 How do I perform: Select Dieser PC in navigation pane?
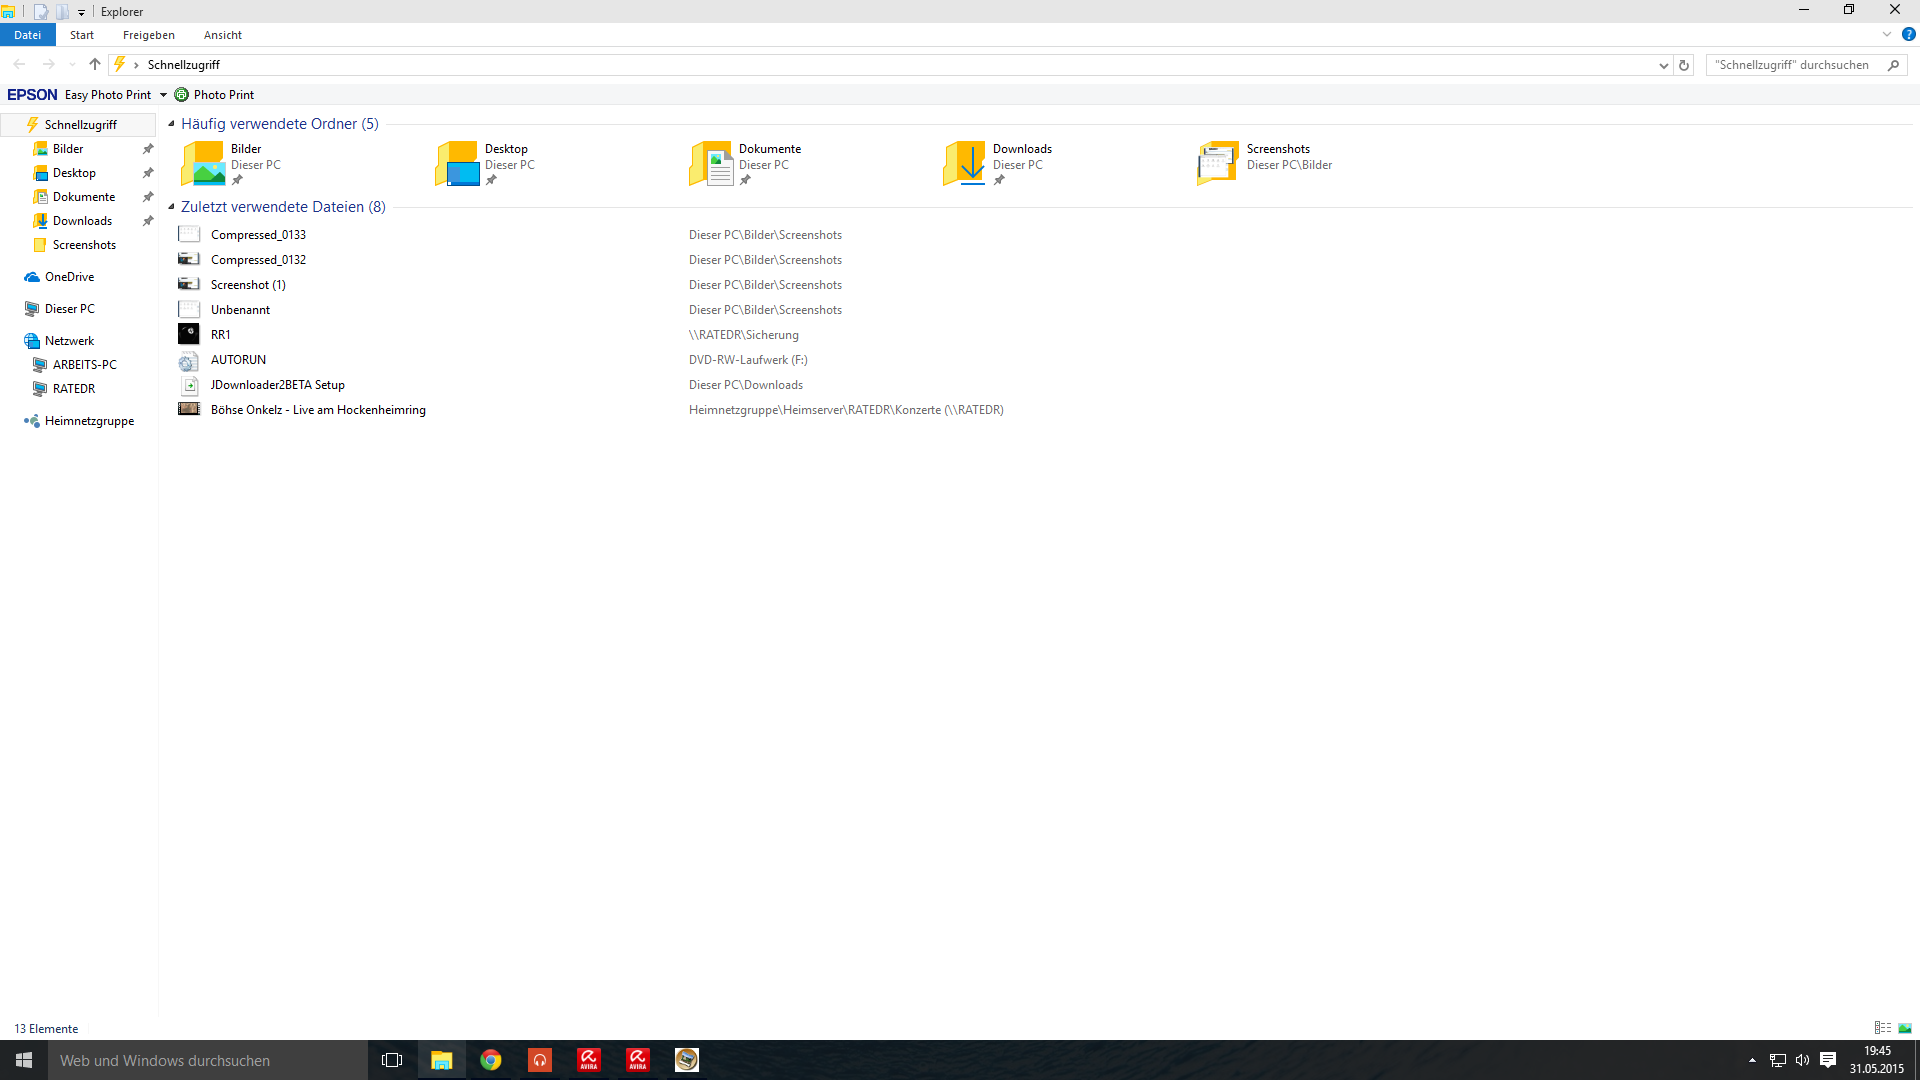[x=69, y=309]
